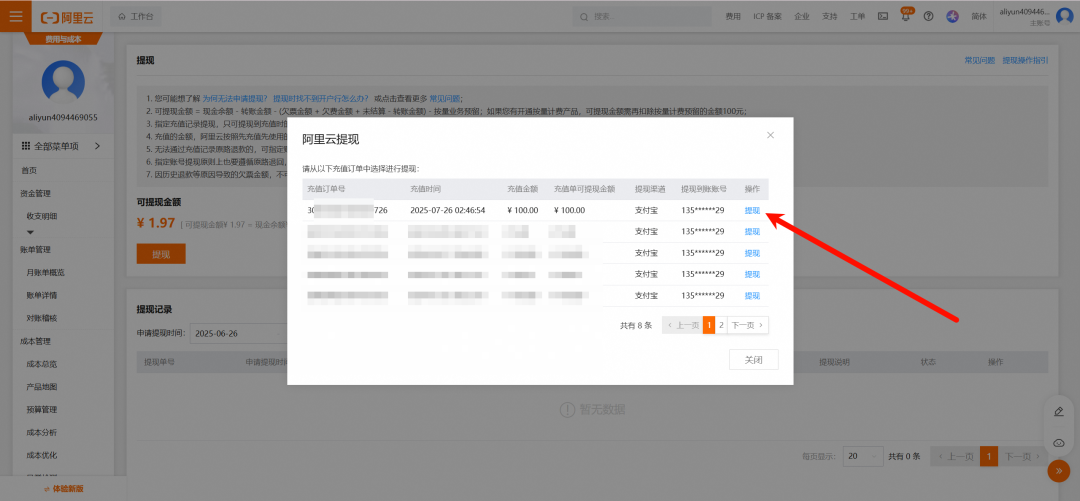1080x501 pixels.
Task: Click the 充值时间 cell 2025-07-26 02:46:54
Action: [448, 211]
